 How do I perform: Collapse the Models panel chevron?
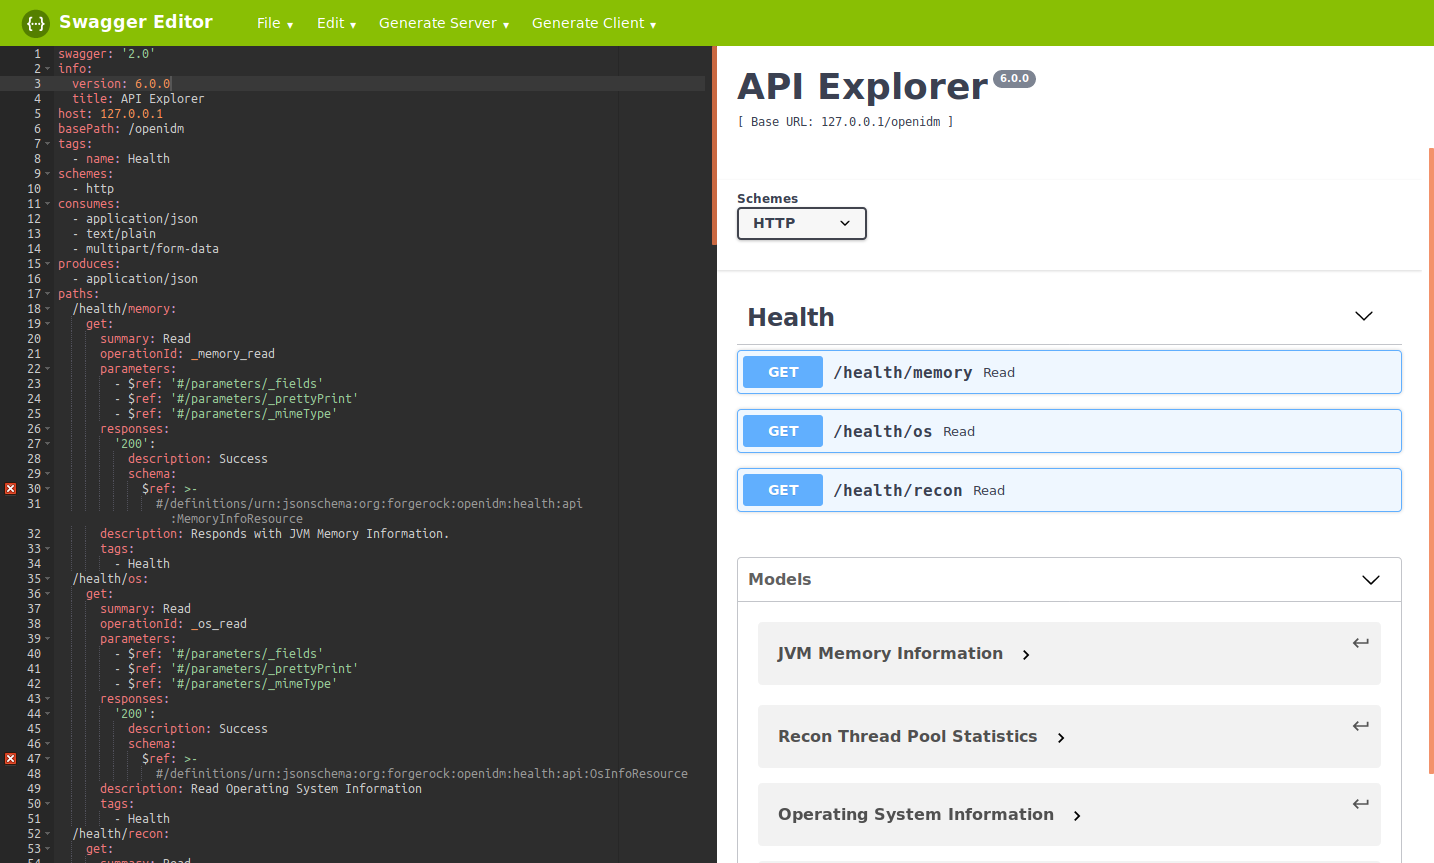coord(1369,579)
